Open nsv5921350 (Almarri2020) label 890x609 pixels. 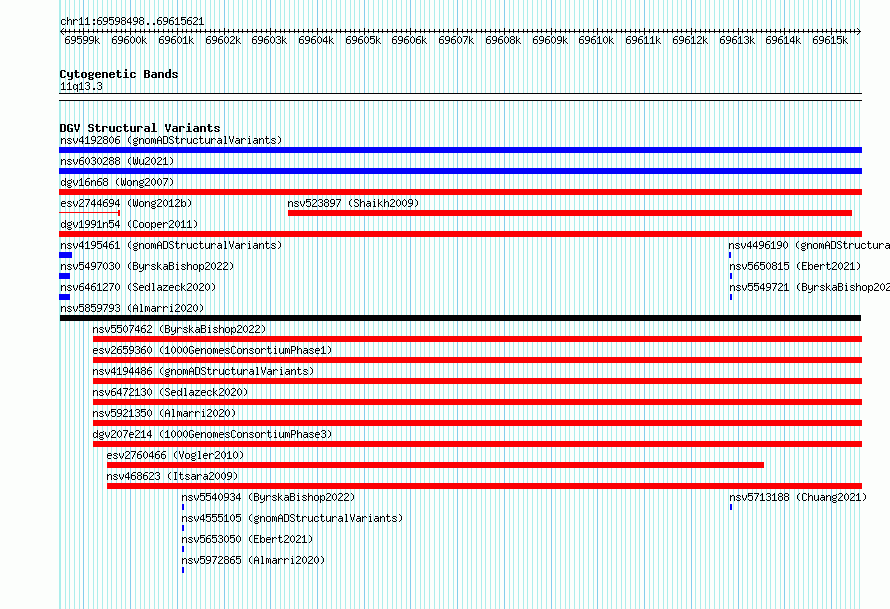[164, 413]
